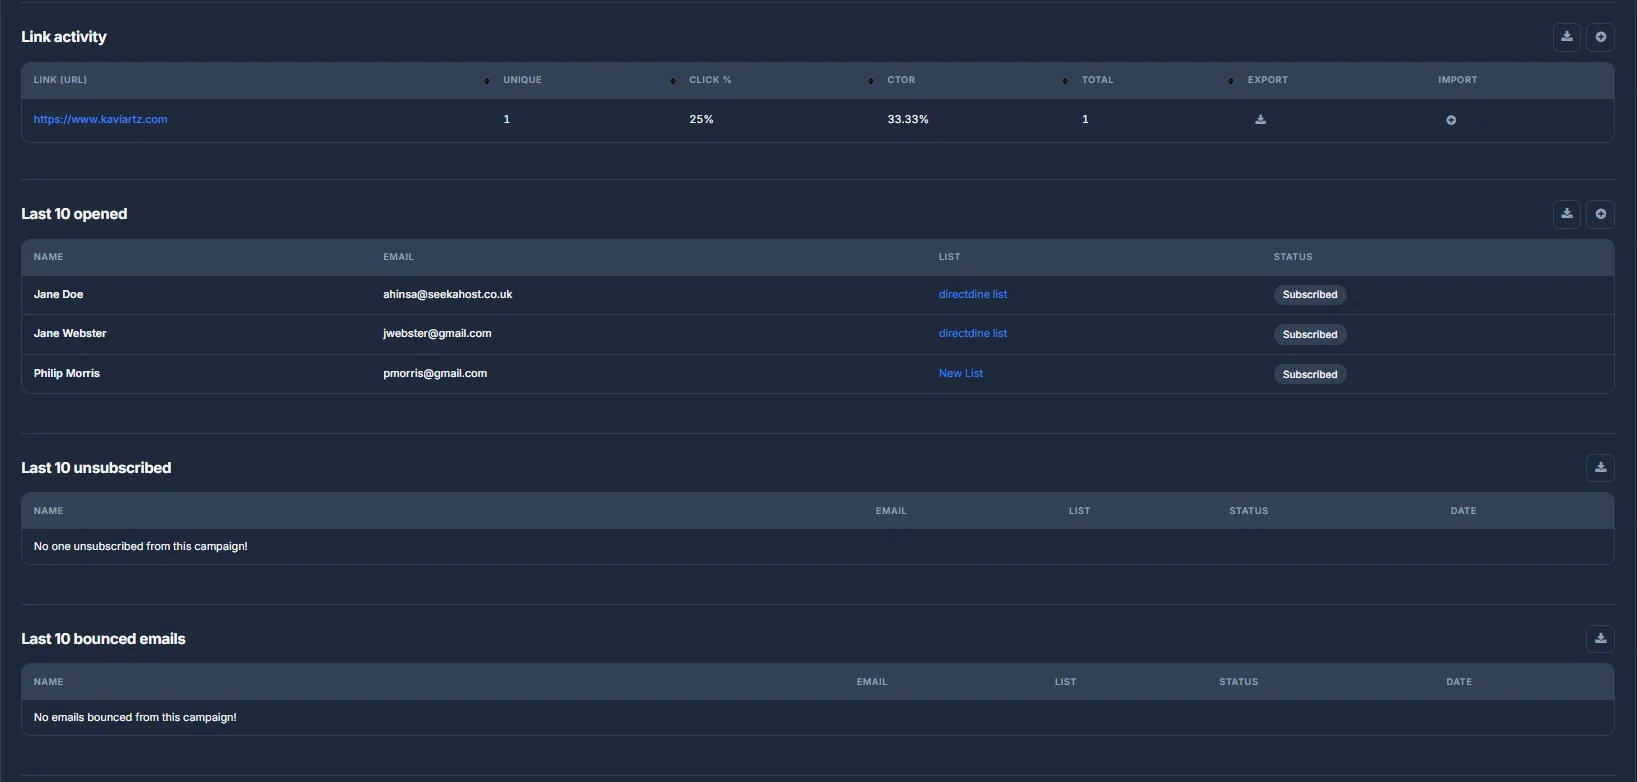Click the email pmorris@gmail.com
The image size is (1637, 782).
coord(435,374)
